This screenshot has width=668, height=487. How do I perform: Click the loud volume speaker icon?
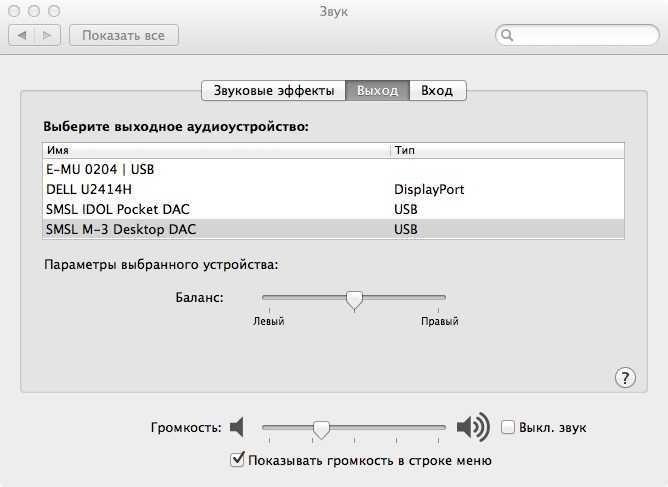click(x=473, y=427)
